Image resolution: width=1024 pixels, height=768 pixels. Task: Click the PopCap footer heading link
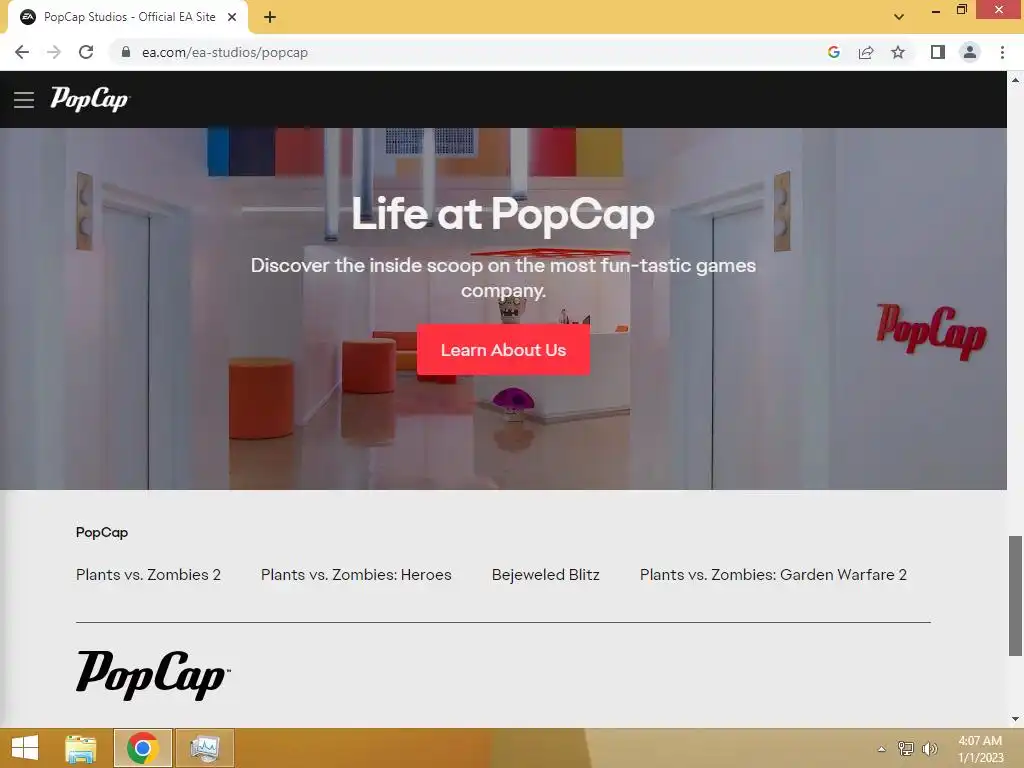coord(102,532)
